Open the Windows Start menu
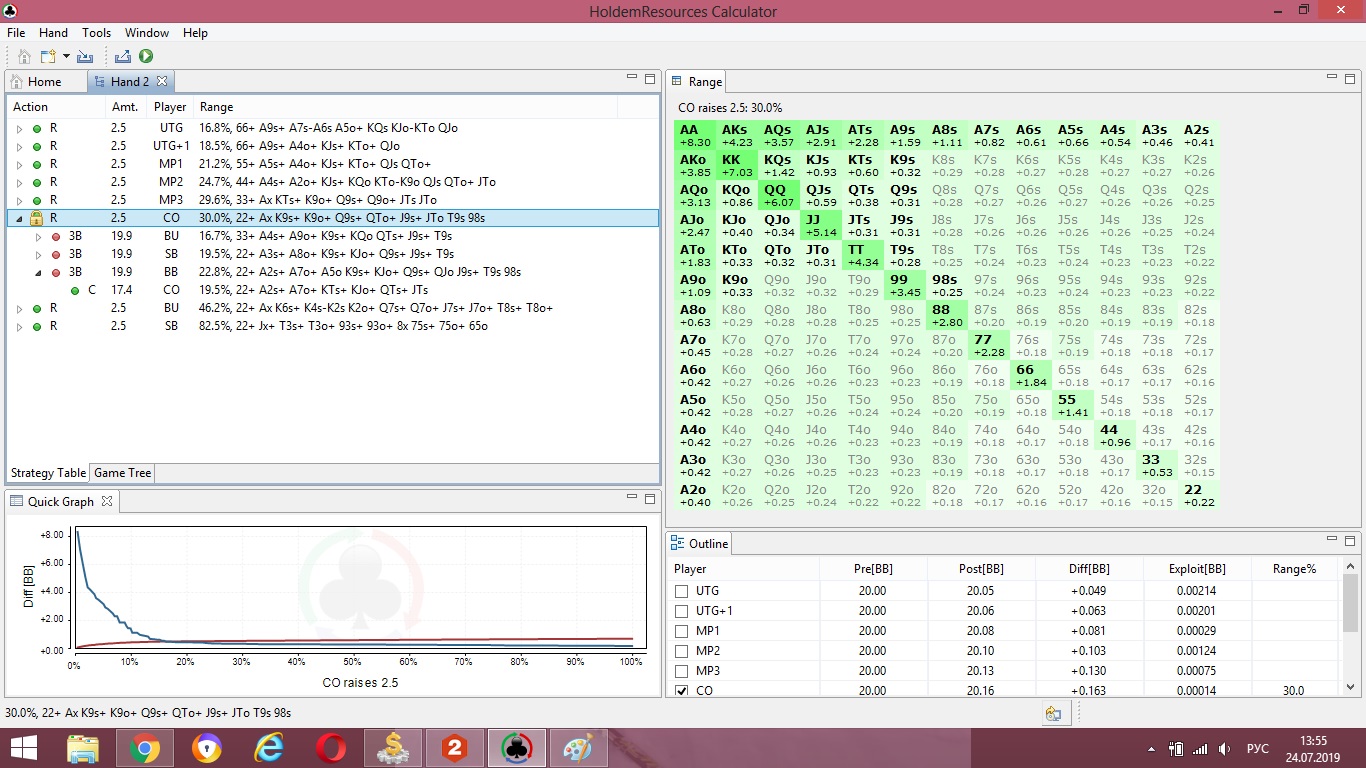This screenshot has height=768, width=1366. (x=24, y=748)
